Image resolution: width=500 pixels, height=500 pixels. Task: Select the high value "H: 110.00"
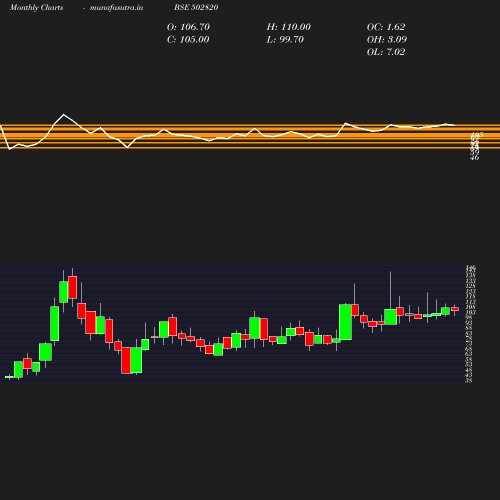[289, 27]
